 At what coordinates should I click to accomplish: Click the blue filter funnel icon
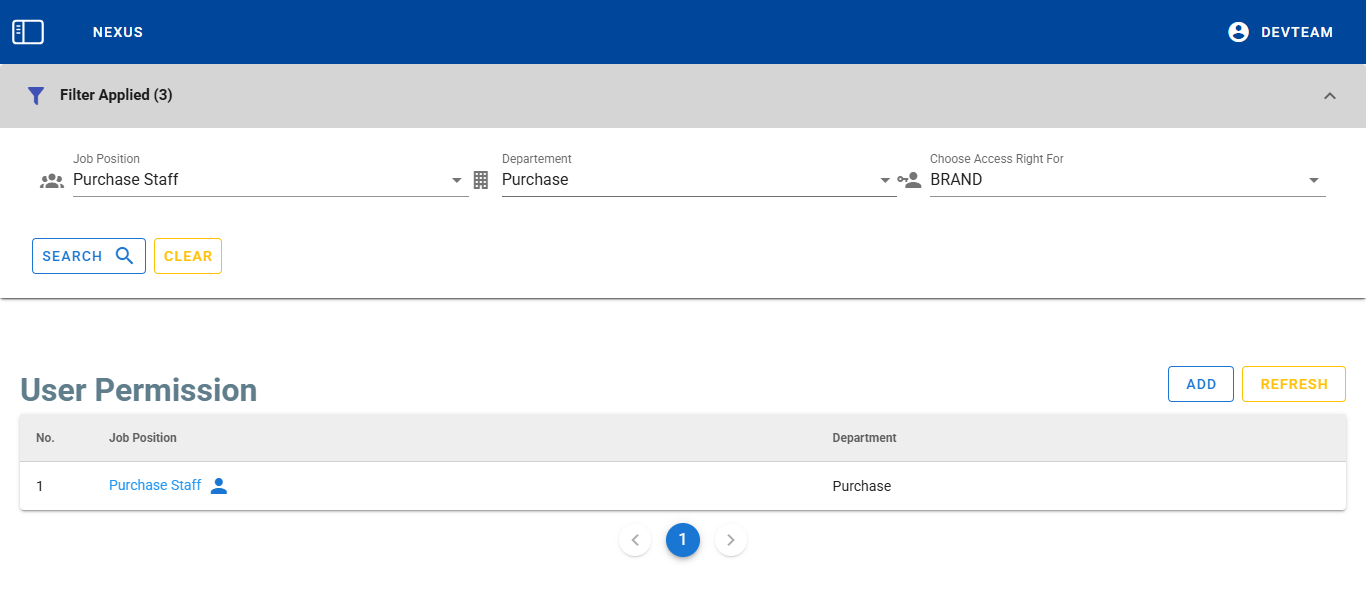click(36, 96)
